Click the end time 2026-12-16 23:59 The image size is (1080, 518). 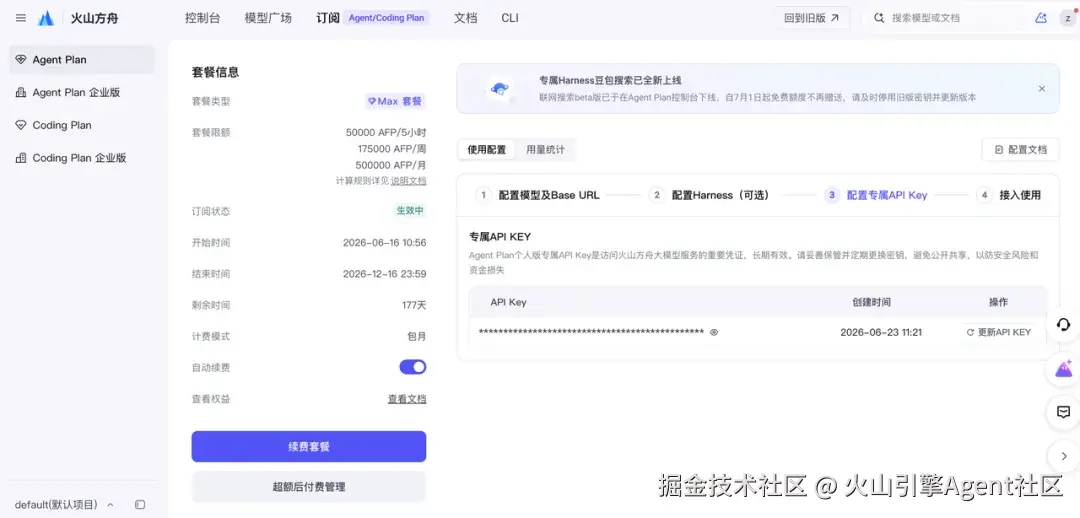point(384,274)
